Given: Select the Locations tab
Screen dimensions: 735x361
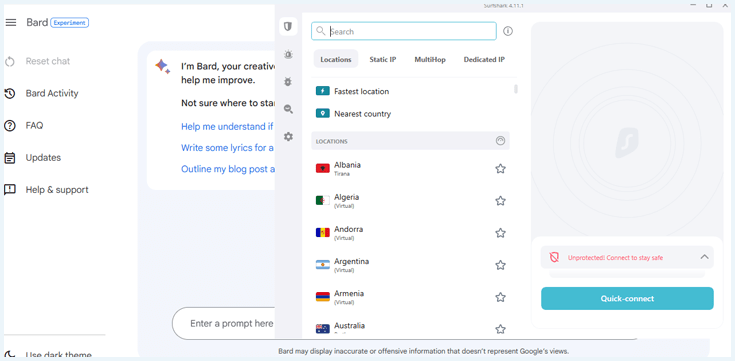Looking at the screenshot, I should [336, 60].
